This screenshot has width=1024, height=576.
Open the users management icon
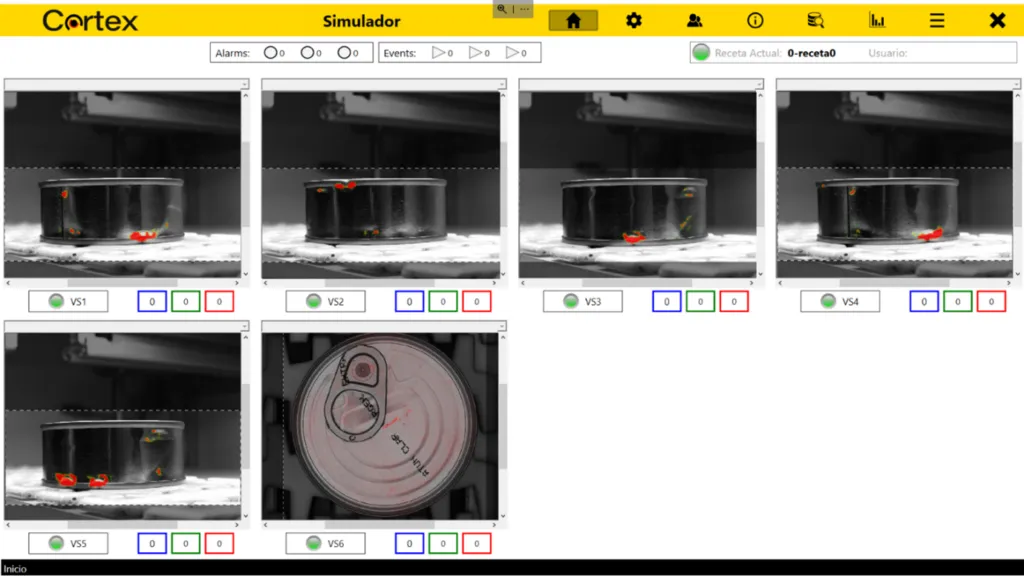click(694, 20)
